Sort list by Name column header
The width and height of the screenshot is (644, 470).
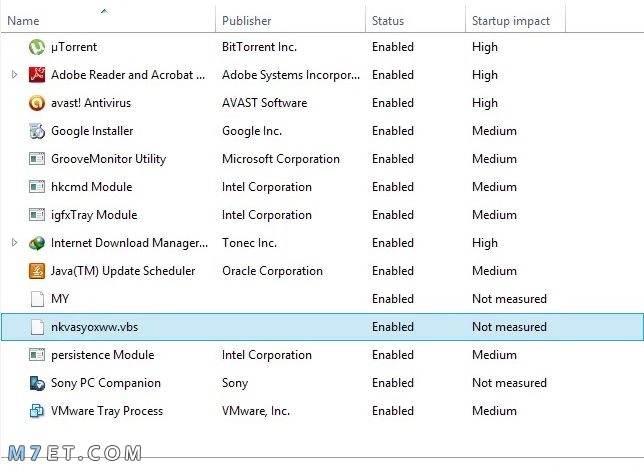108,21
